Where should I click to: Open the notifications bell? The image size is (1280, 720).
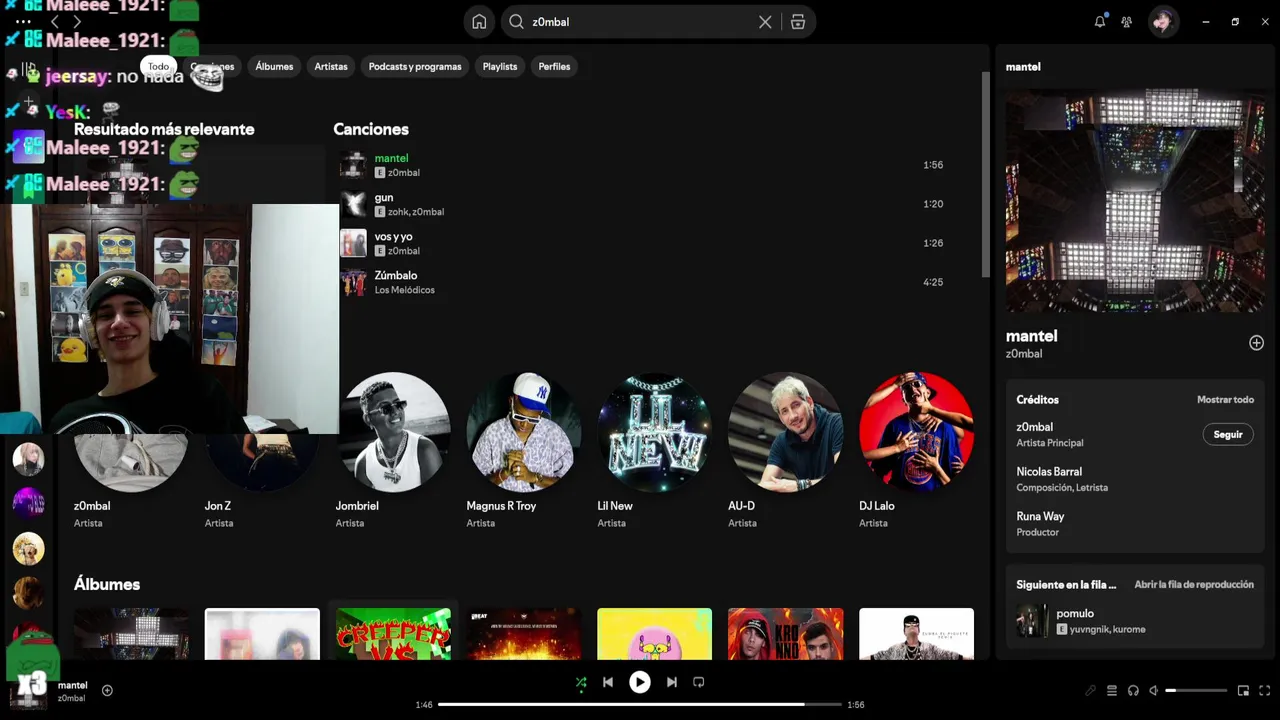[x=1100, y=21]
